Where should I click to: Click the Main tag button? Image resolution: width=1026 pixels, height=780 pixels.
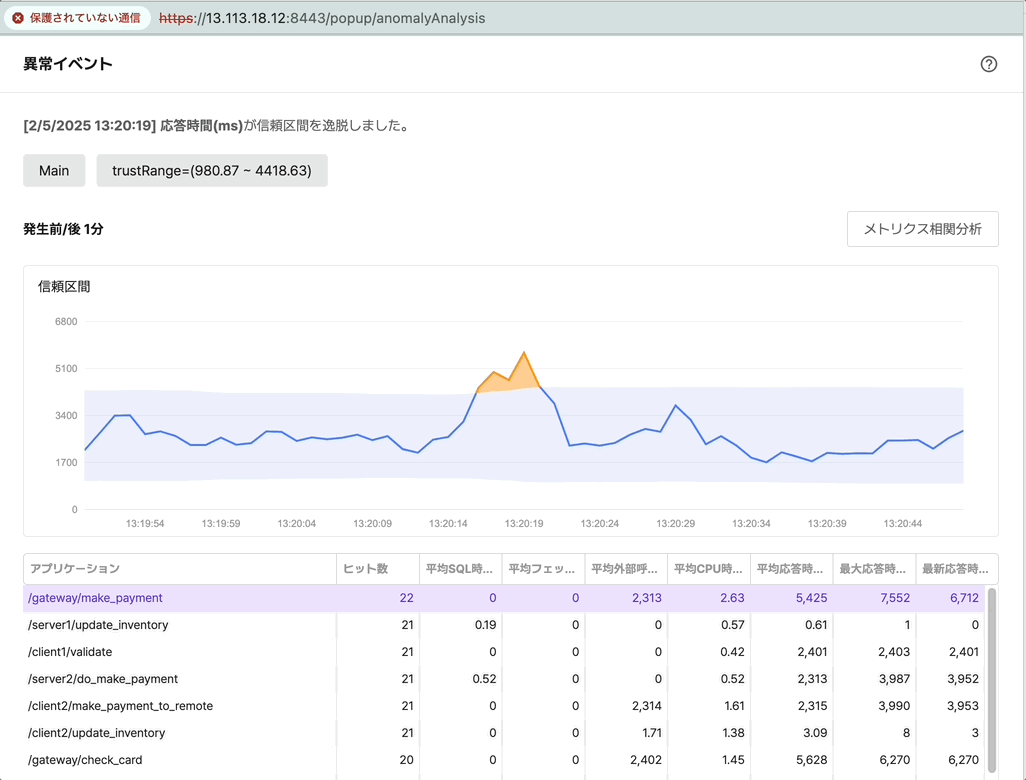click(x=54, y=171)
